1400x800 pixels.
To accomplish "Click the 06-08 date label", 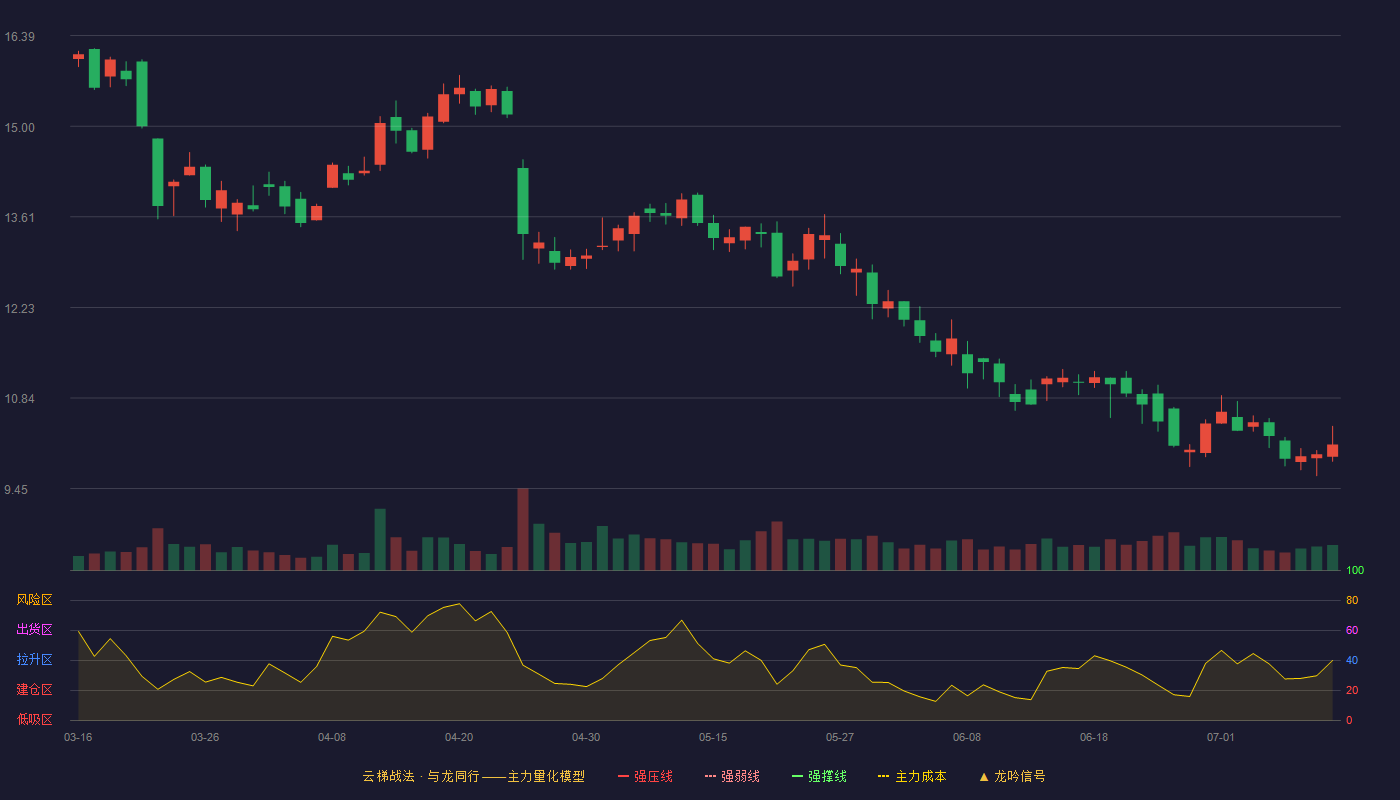I will [x=967, y=737].
